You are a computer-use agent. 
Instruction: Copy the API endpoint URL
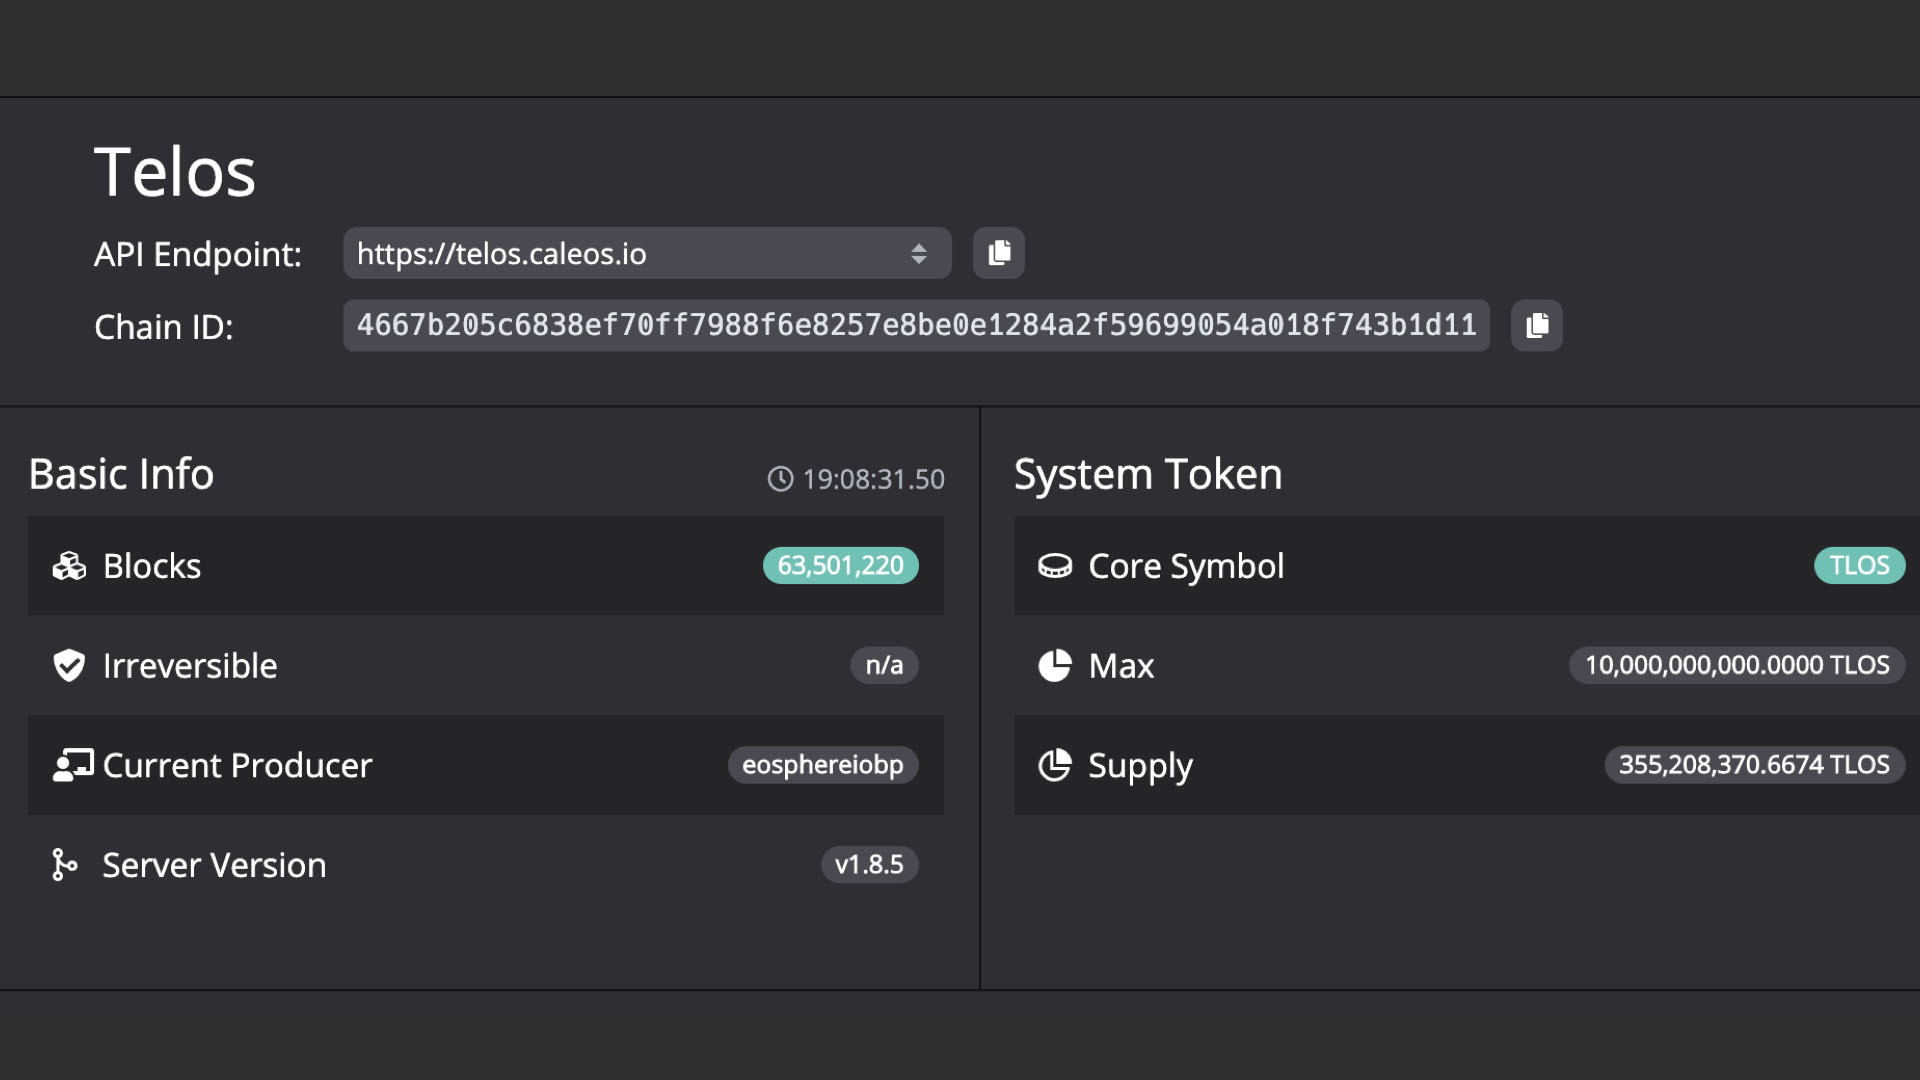998,253
